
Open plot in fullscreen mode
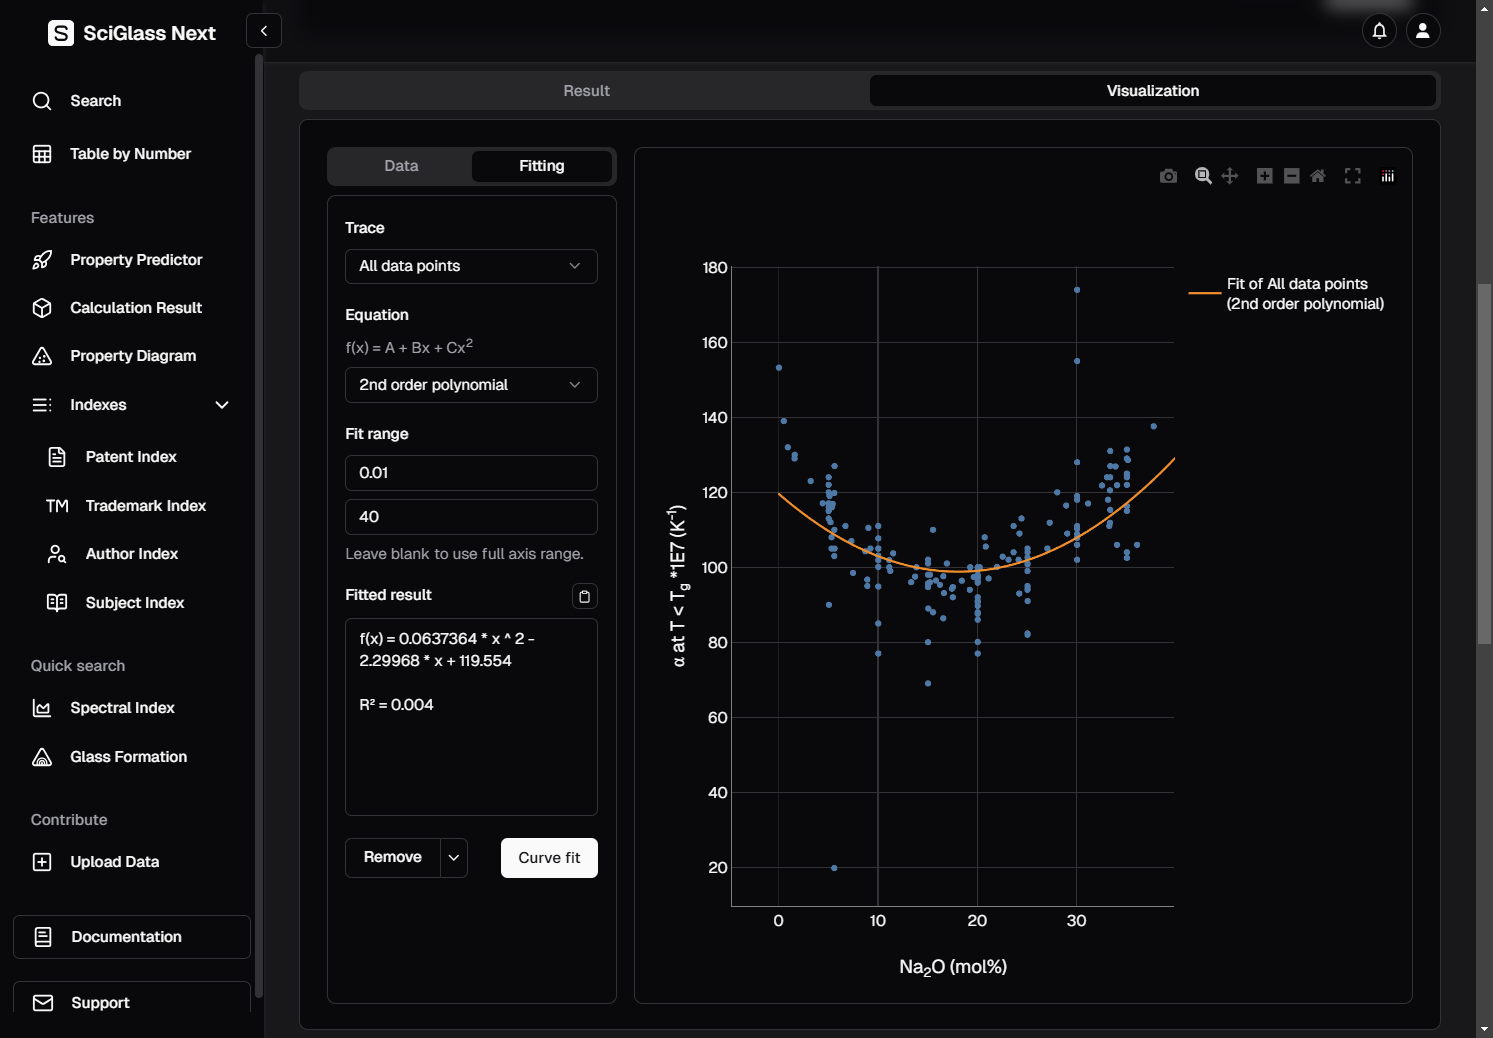click(x=1352, y=176)
